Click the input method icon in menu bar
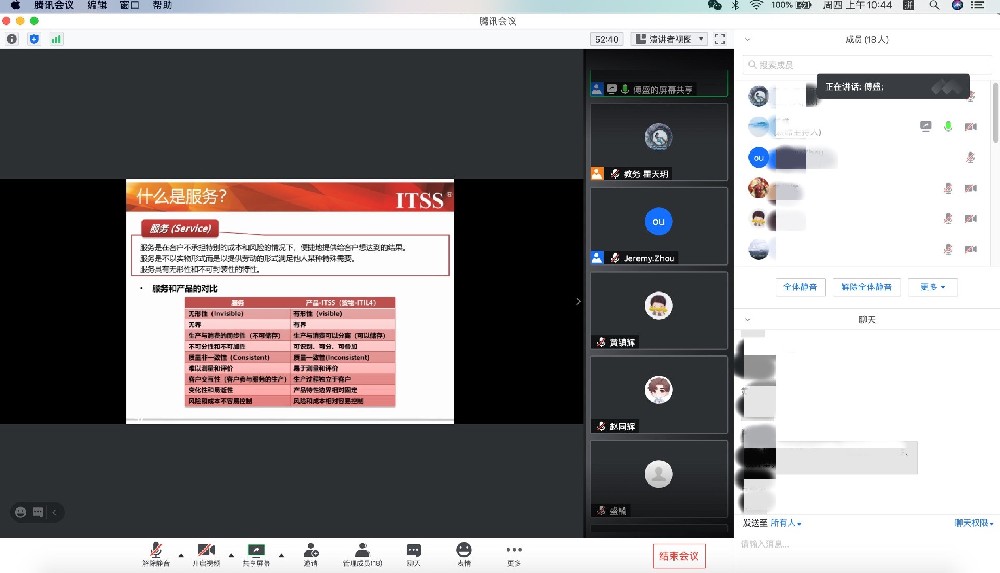 pyautogui.click(x=909, y=5)
